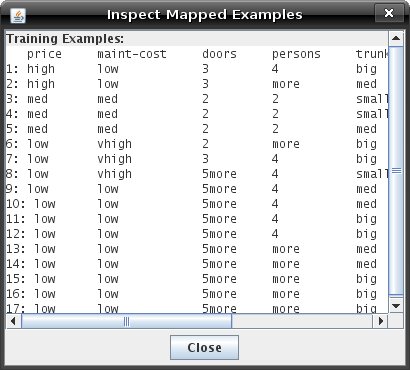Screen dimensions: 410x370
Task: Click 5more doors value in row 8
Action: pyautogui.click(x=219, y=174)
